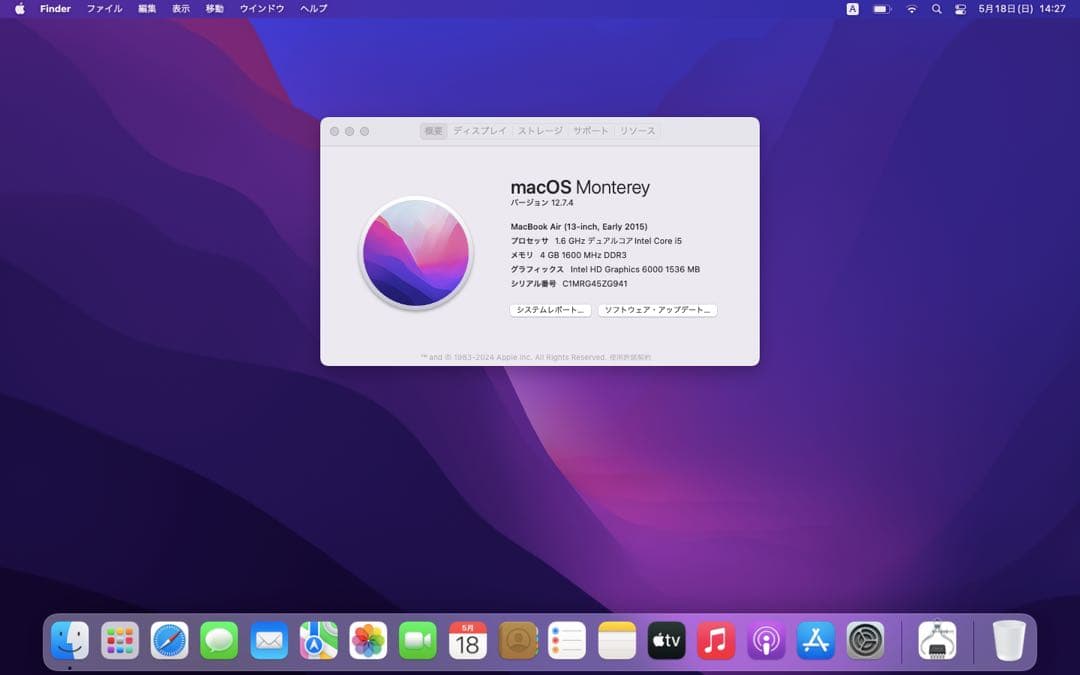Open Maps app in the Dock
1080x675 pixels.
click(318, 640)
